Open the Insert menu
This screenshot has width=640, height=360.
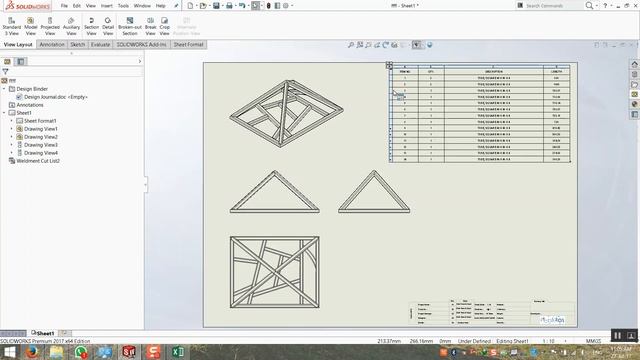point(107,6)
